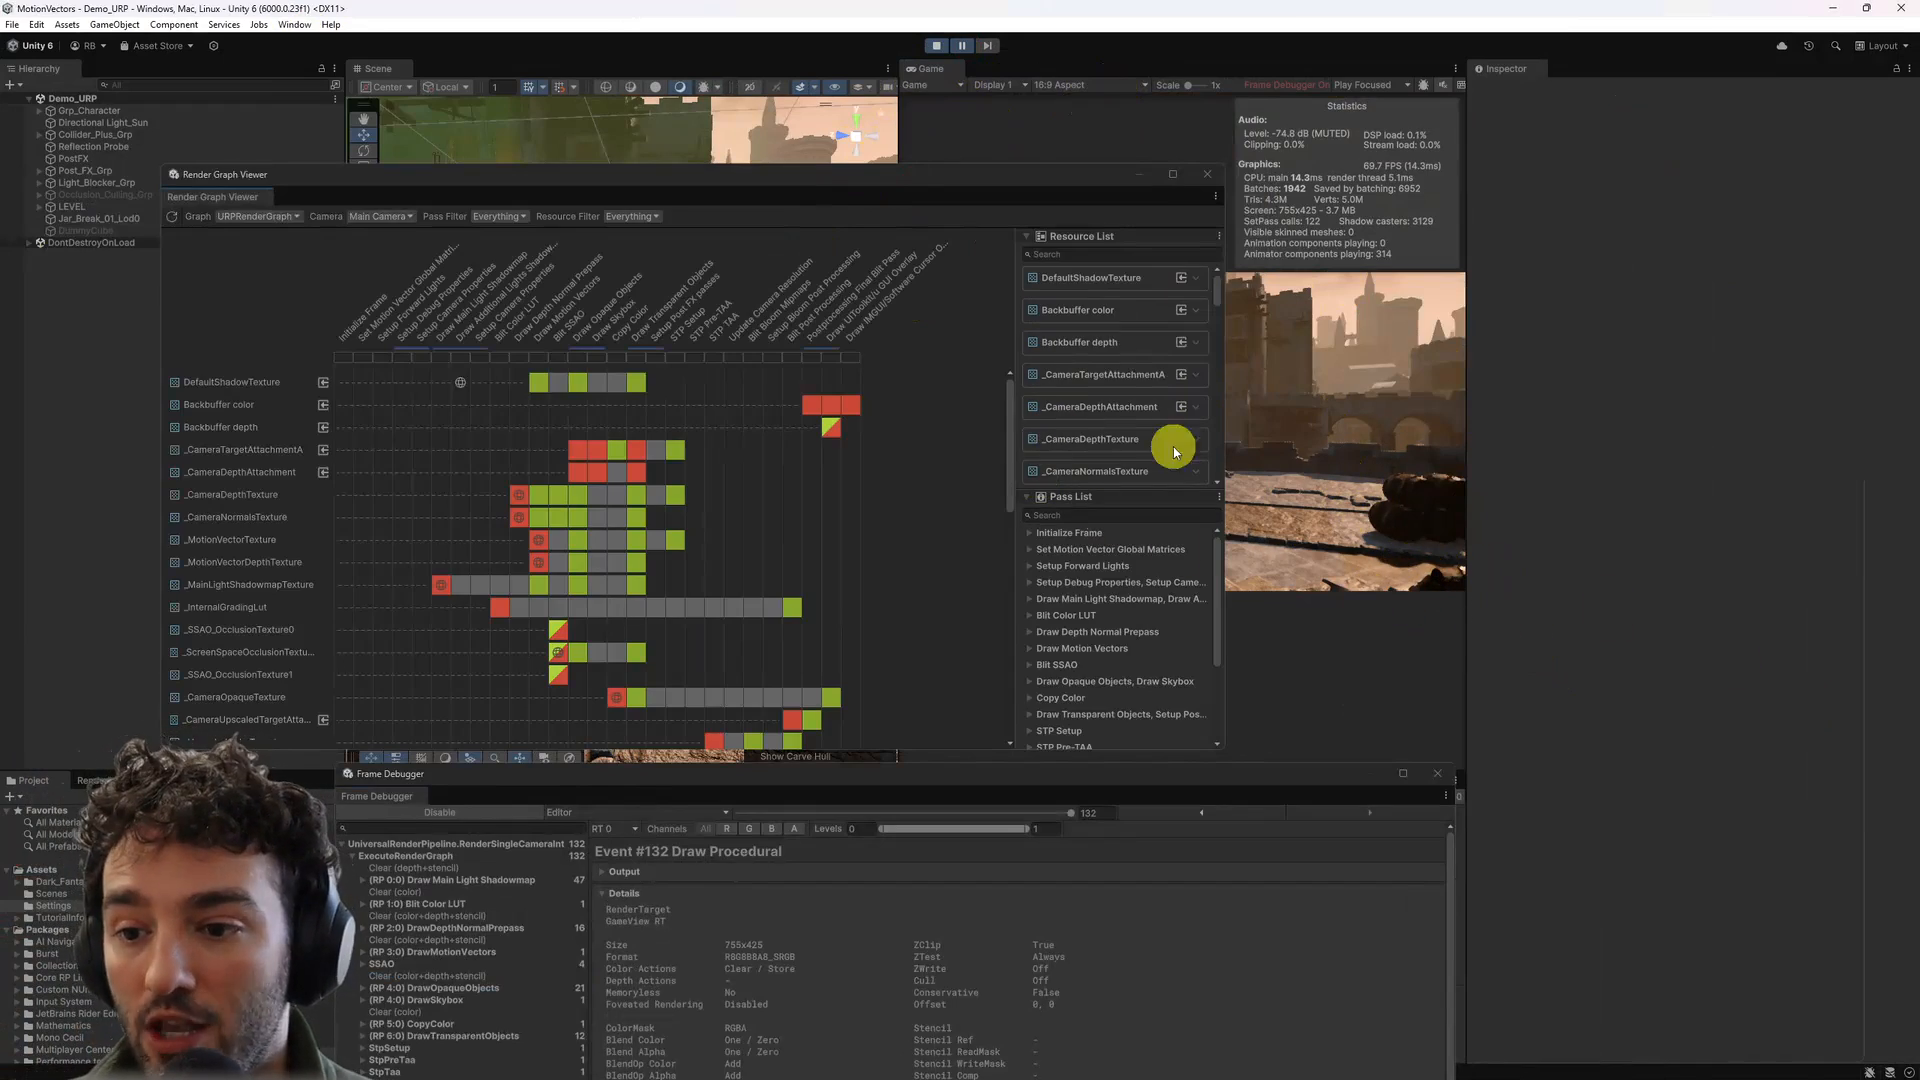Click Pause in the playback controls
The width and height of the screenshot is (1920, 1080).
[962, 45]
